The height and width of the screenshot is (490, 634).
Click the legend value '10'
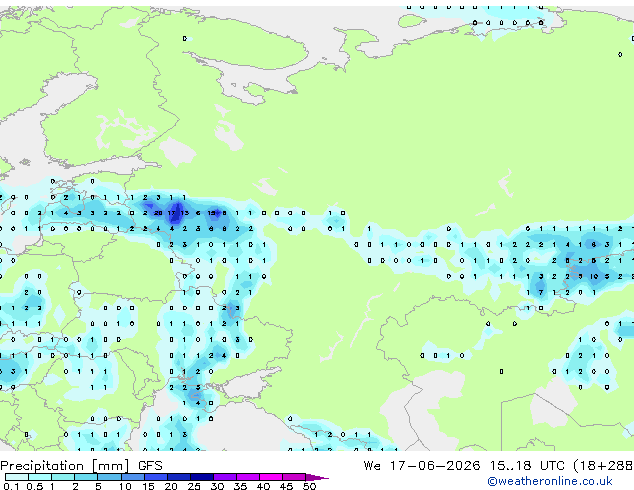point(125,486)
